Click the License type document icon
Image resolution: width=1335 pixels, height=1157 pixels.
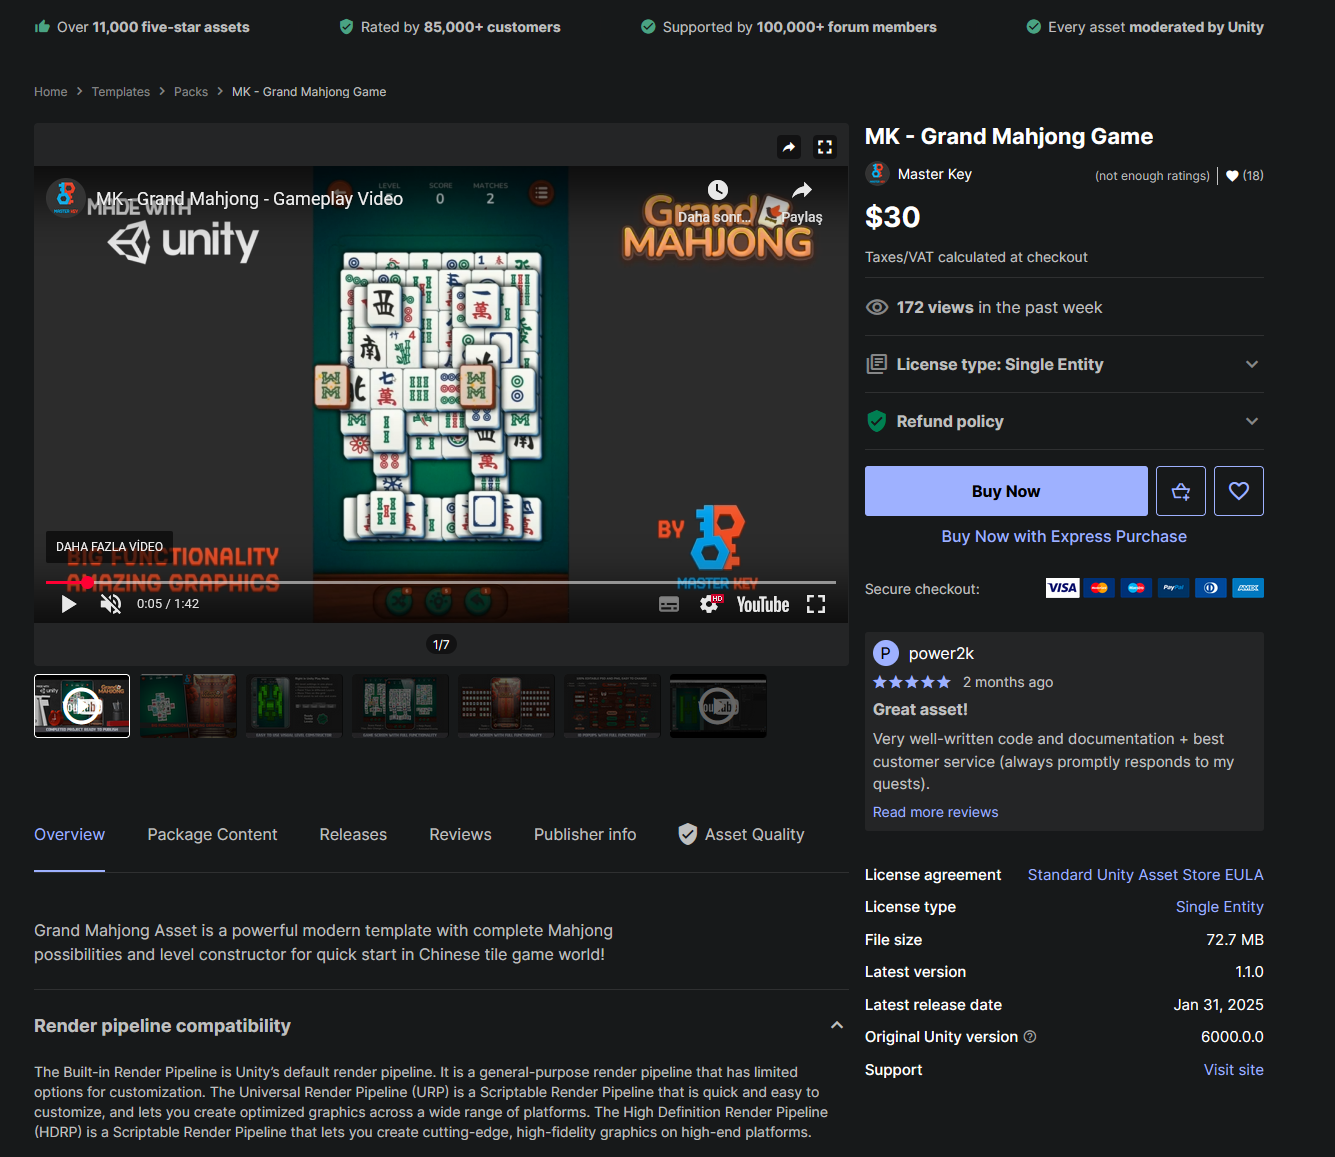coord(877,364)
